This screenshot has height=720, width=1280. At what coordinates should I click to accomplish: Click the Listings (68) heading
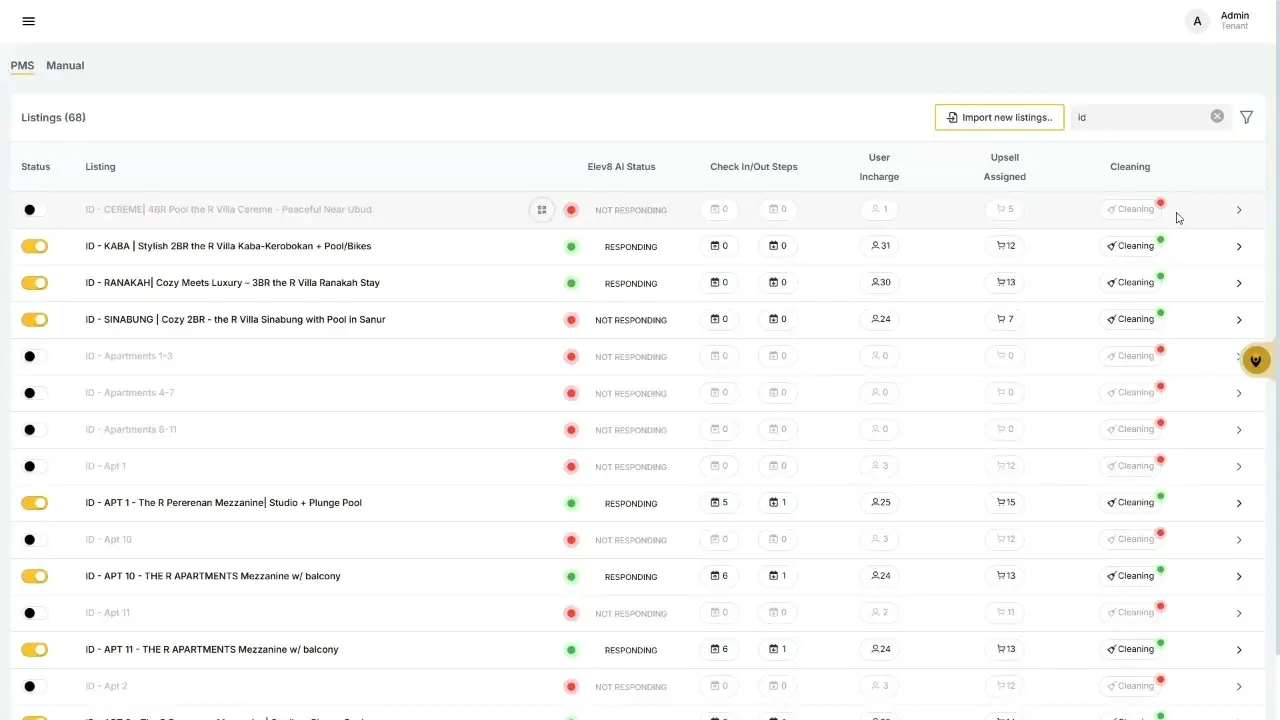click(x=53, y=117)
